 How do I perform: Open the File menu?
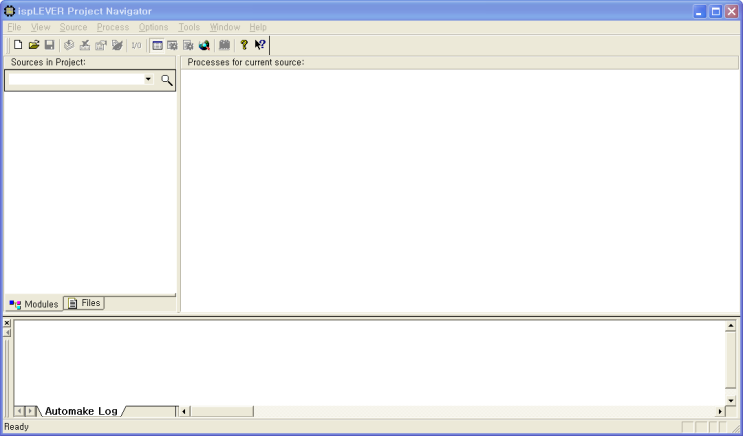[x=15, y=27]
